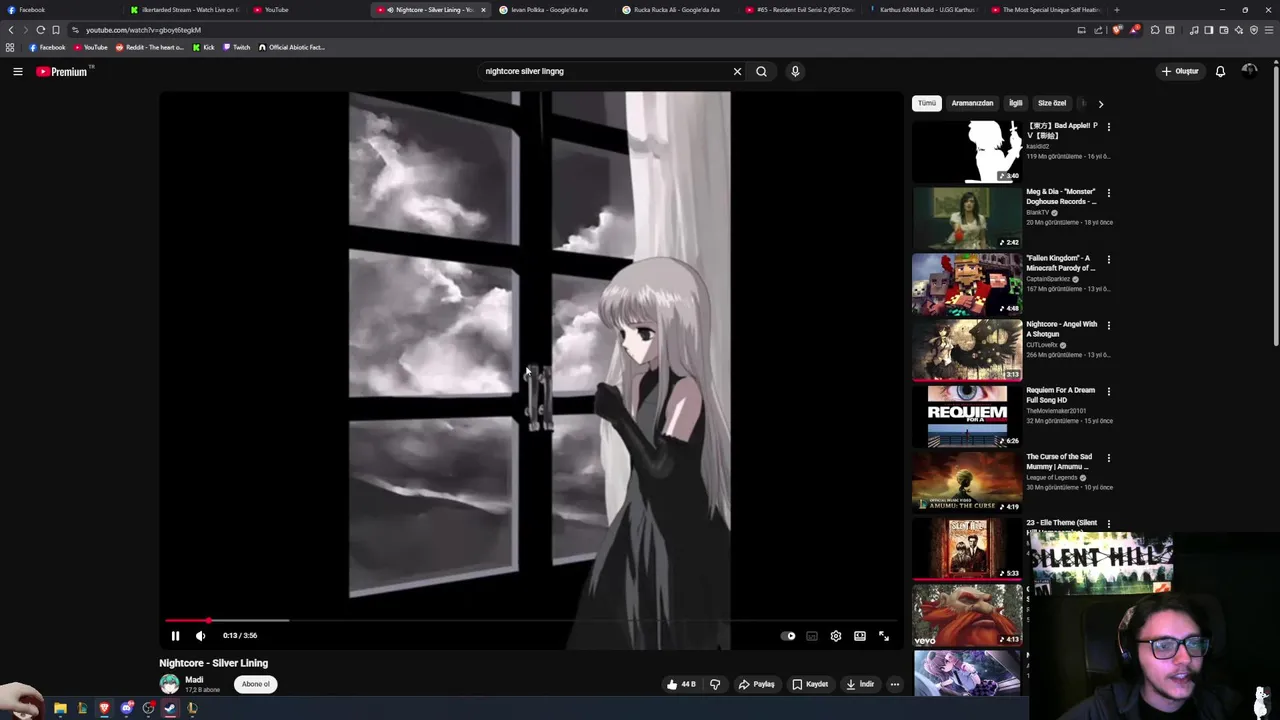Open a new browser tab
The width and height of the screenshot is (1280, 720).
tap(1117, 10)
